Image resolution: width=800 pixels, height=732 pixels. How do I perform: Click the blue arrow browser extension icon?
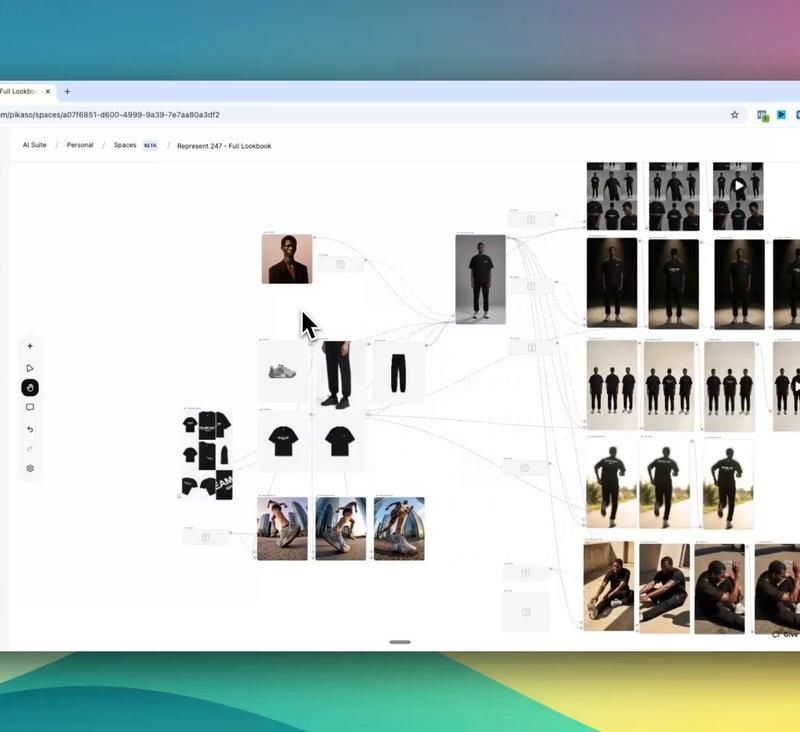781,115
